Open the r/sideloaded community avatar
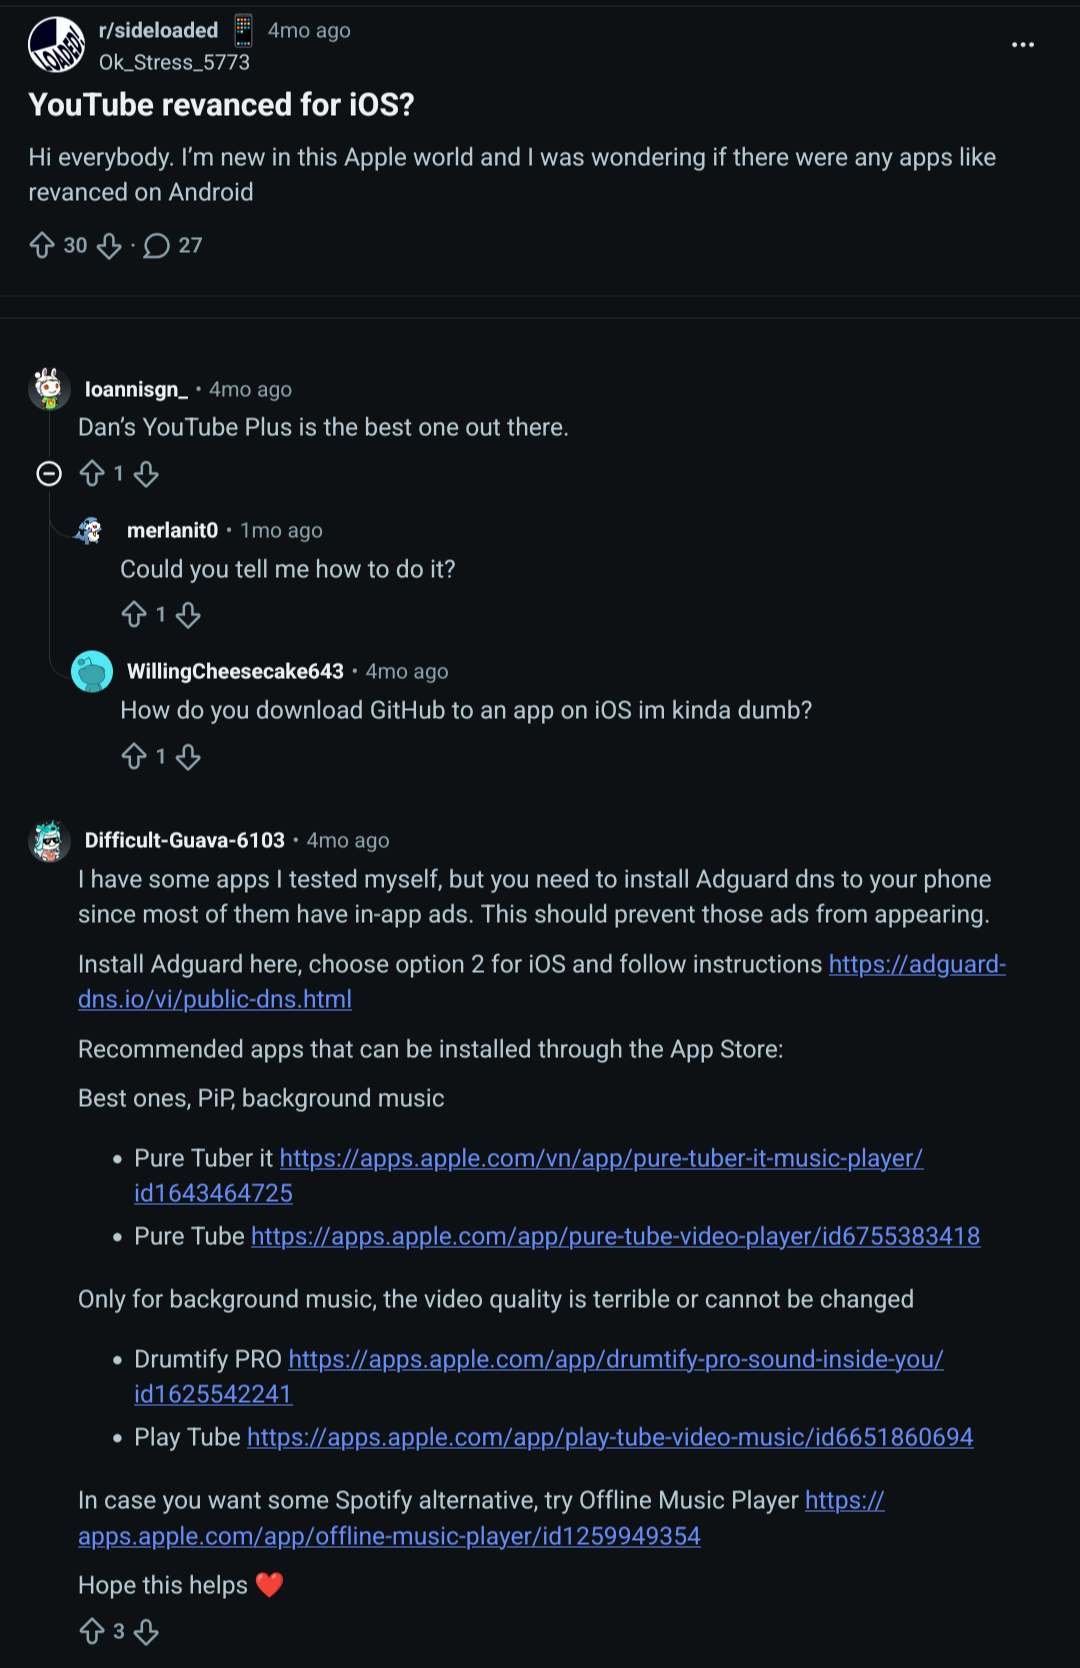 [56, 45]
